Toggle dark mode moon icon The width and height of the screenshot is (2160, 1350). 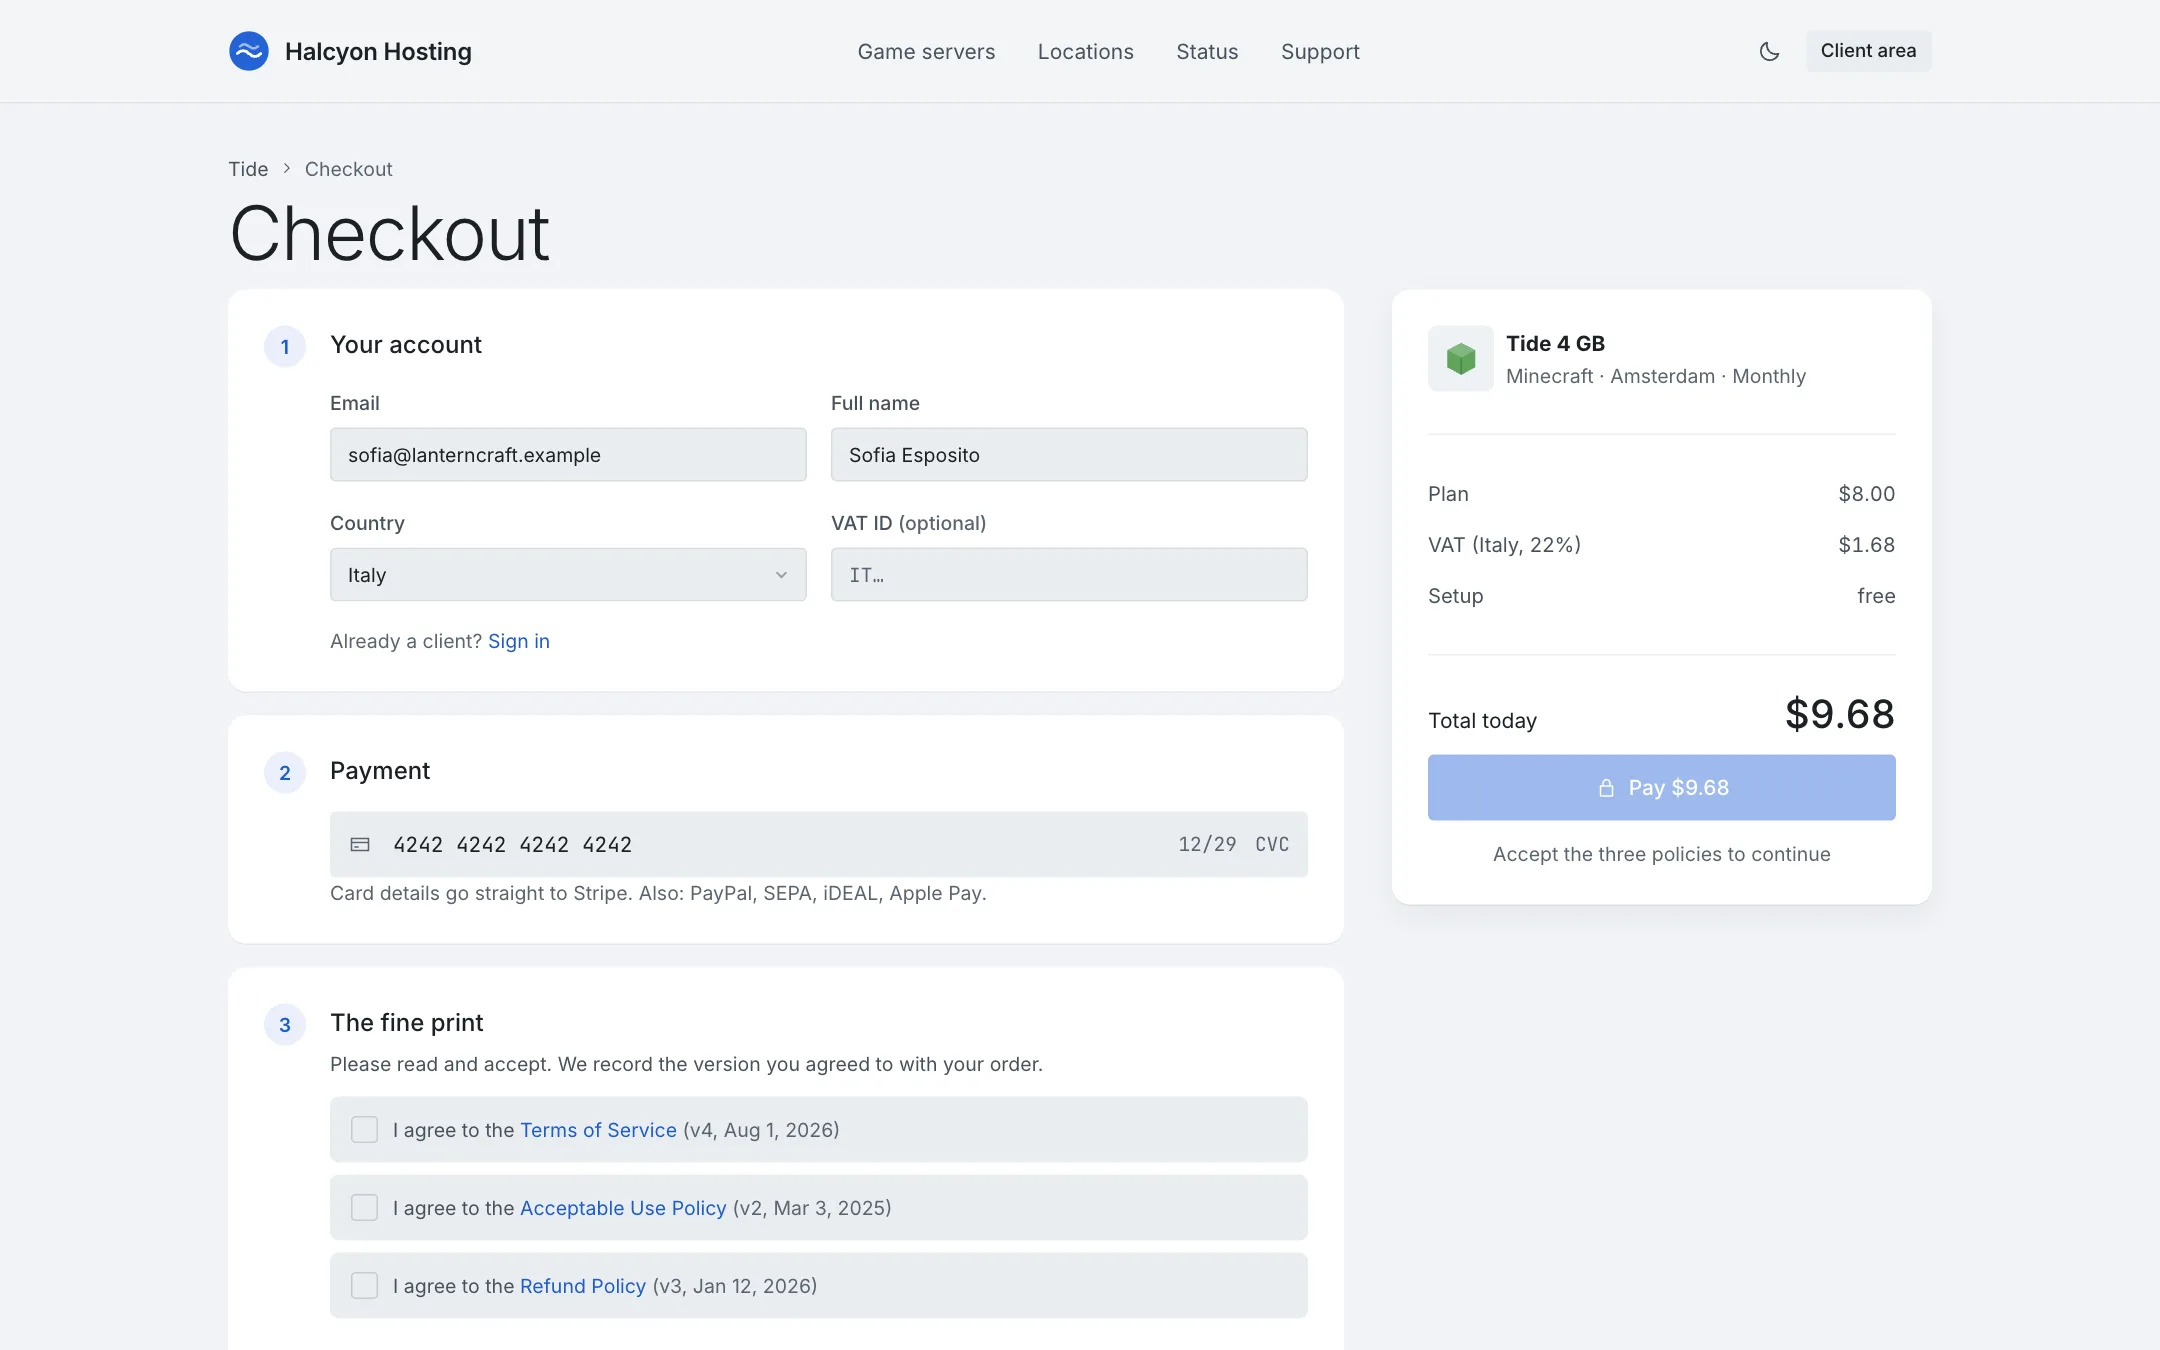[x=1769, y=51]
